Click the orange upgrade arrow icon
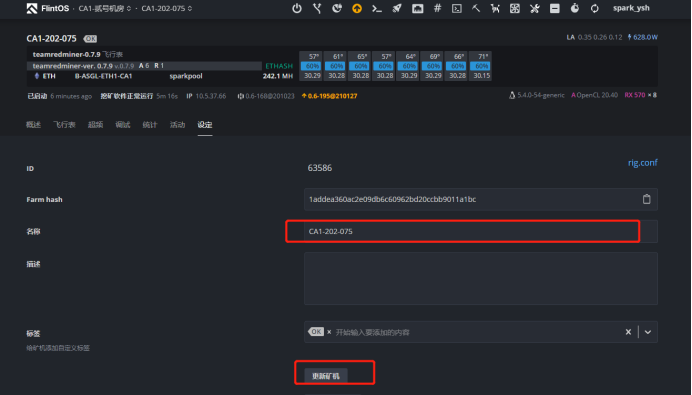The image size is (692, 395). [x=357, y=8]
